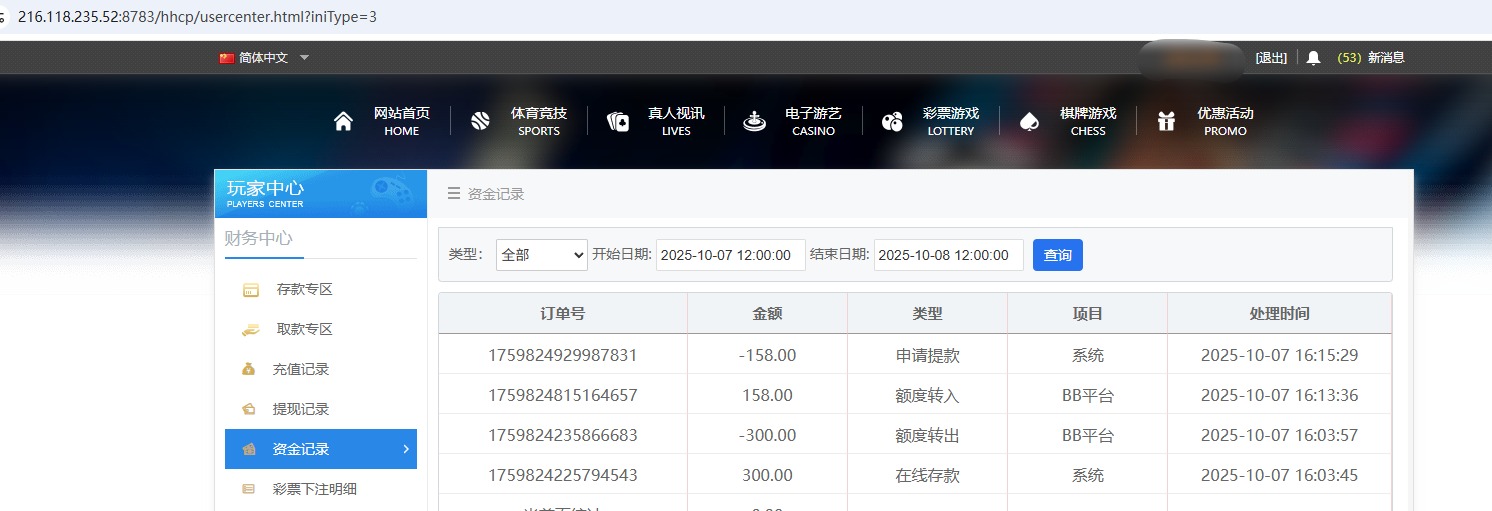This screenshot has width=1492, height=511.
Task: Go to 充值记录 in the sidebar
Action: 300,369
